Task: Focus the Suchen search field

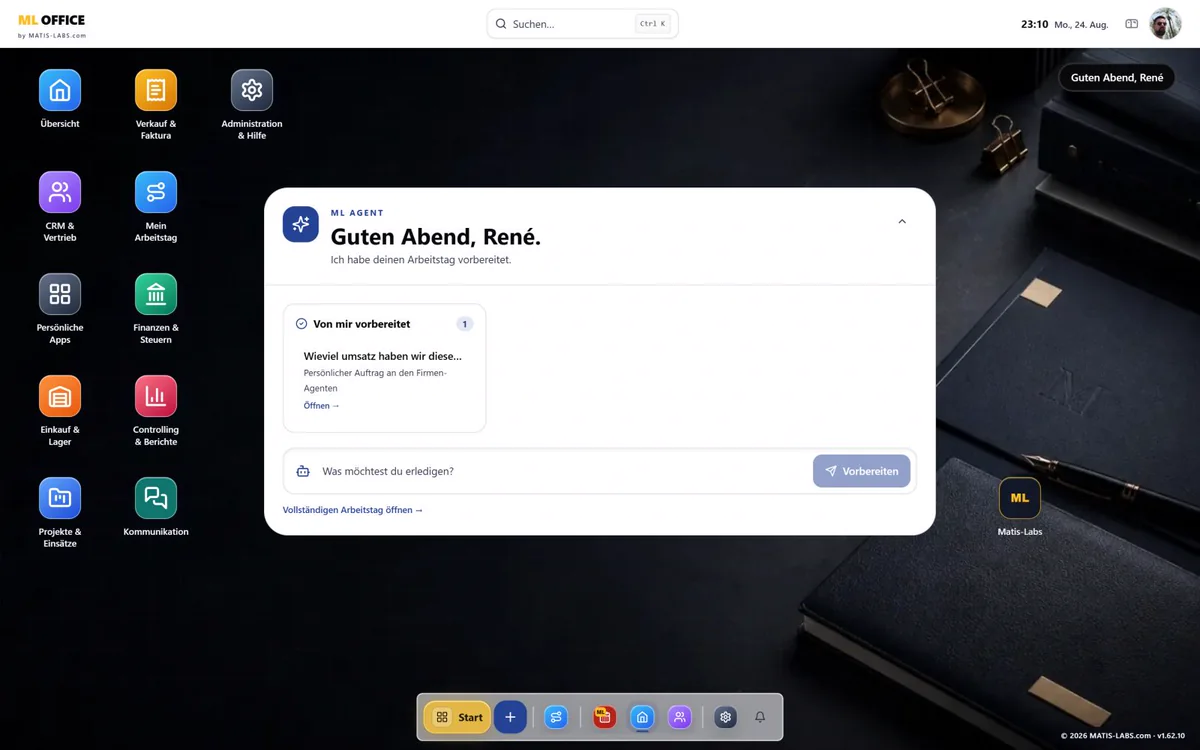Action: click(x=583, y=24)
